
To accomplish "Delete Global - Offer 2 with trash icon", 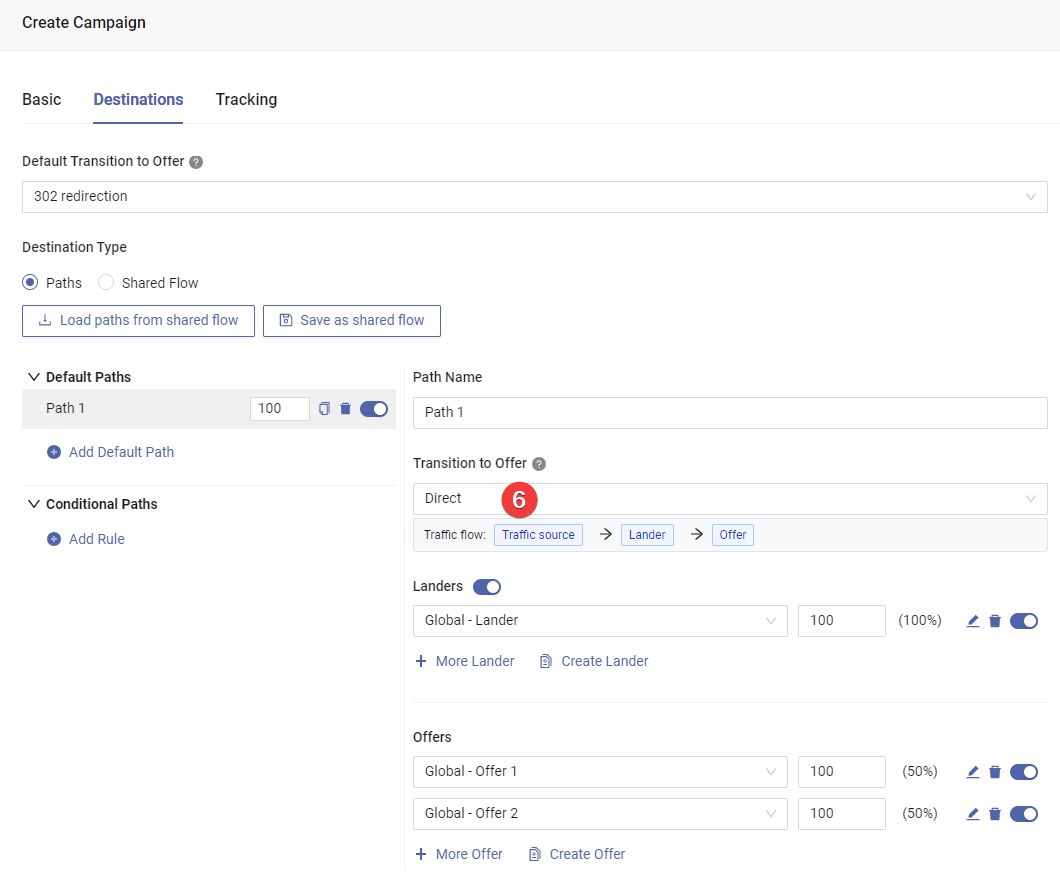I will tap(994, 814).
